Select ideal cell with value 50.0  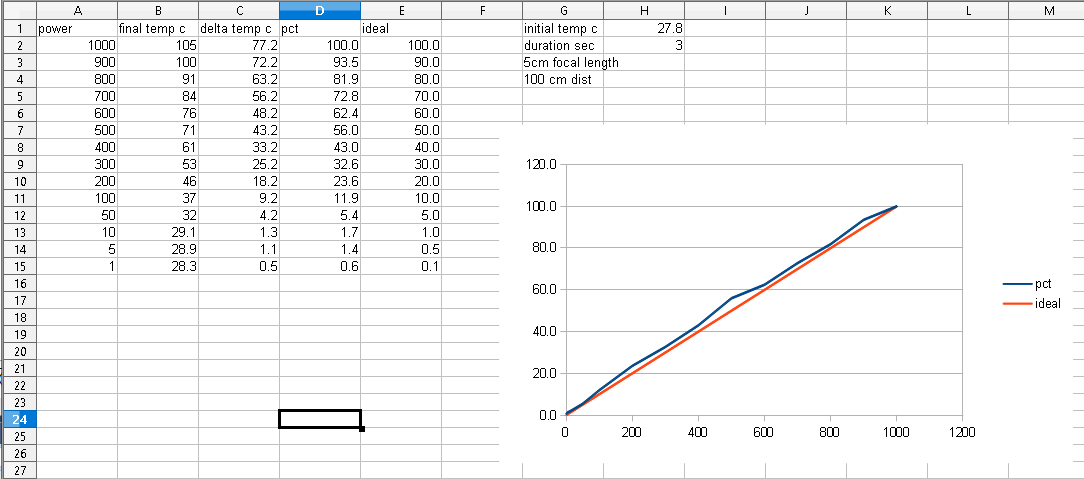(401, 131)
